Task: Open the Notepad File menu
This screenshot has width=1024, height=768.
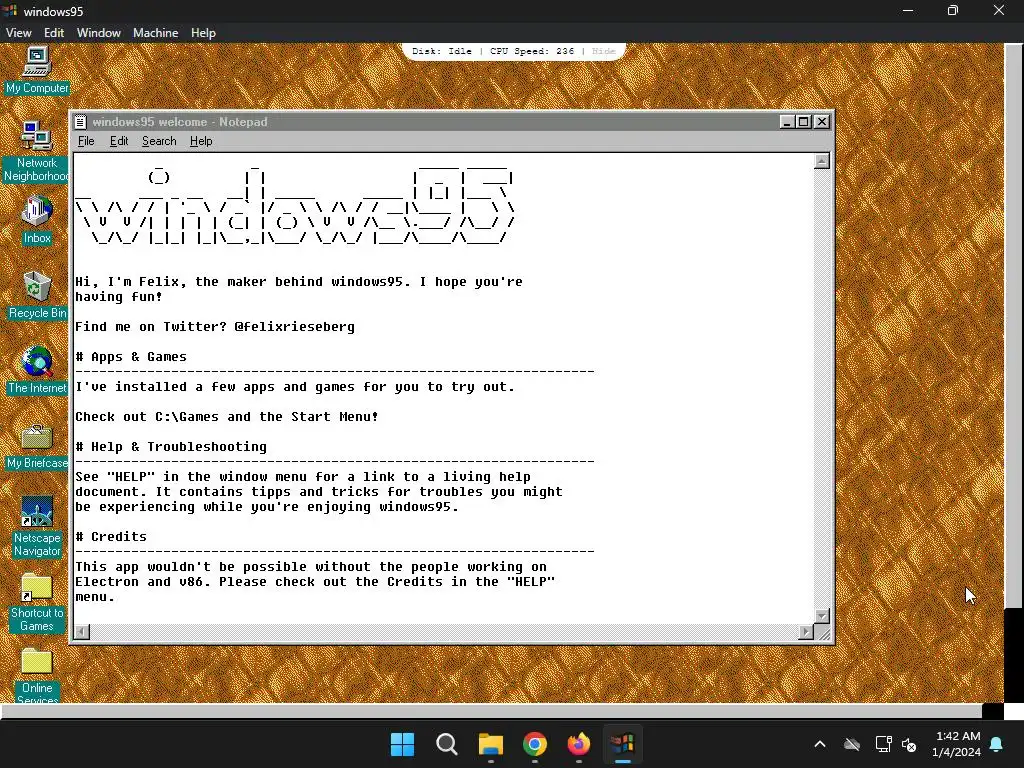Action: coord(86,141)
